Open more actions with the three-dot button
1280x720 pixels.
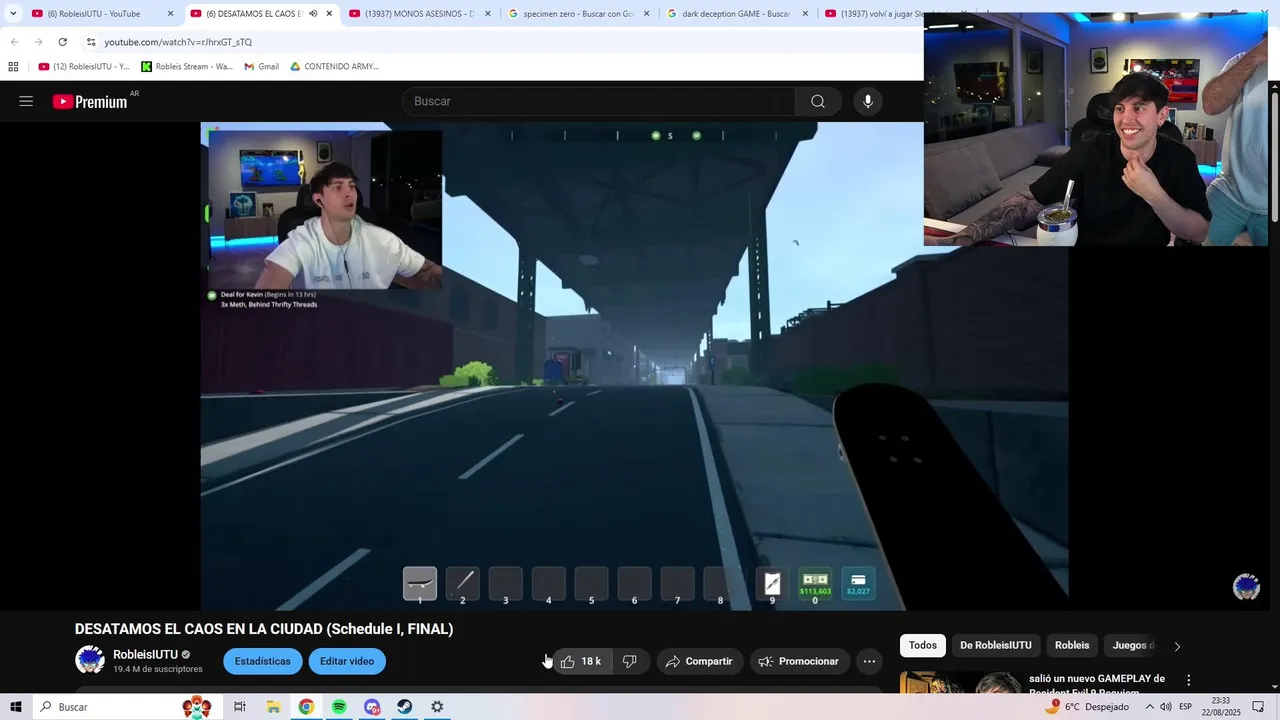tap(869, 661)
